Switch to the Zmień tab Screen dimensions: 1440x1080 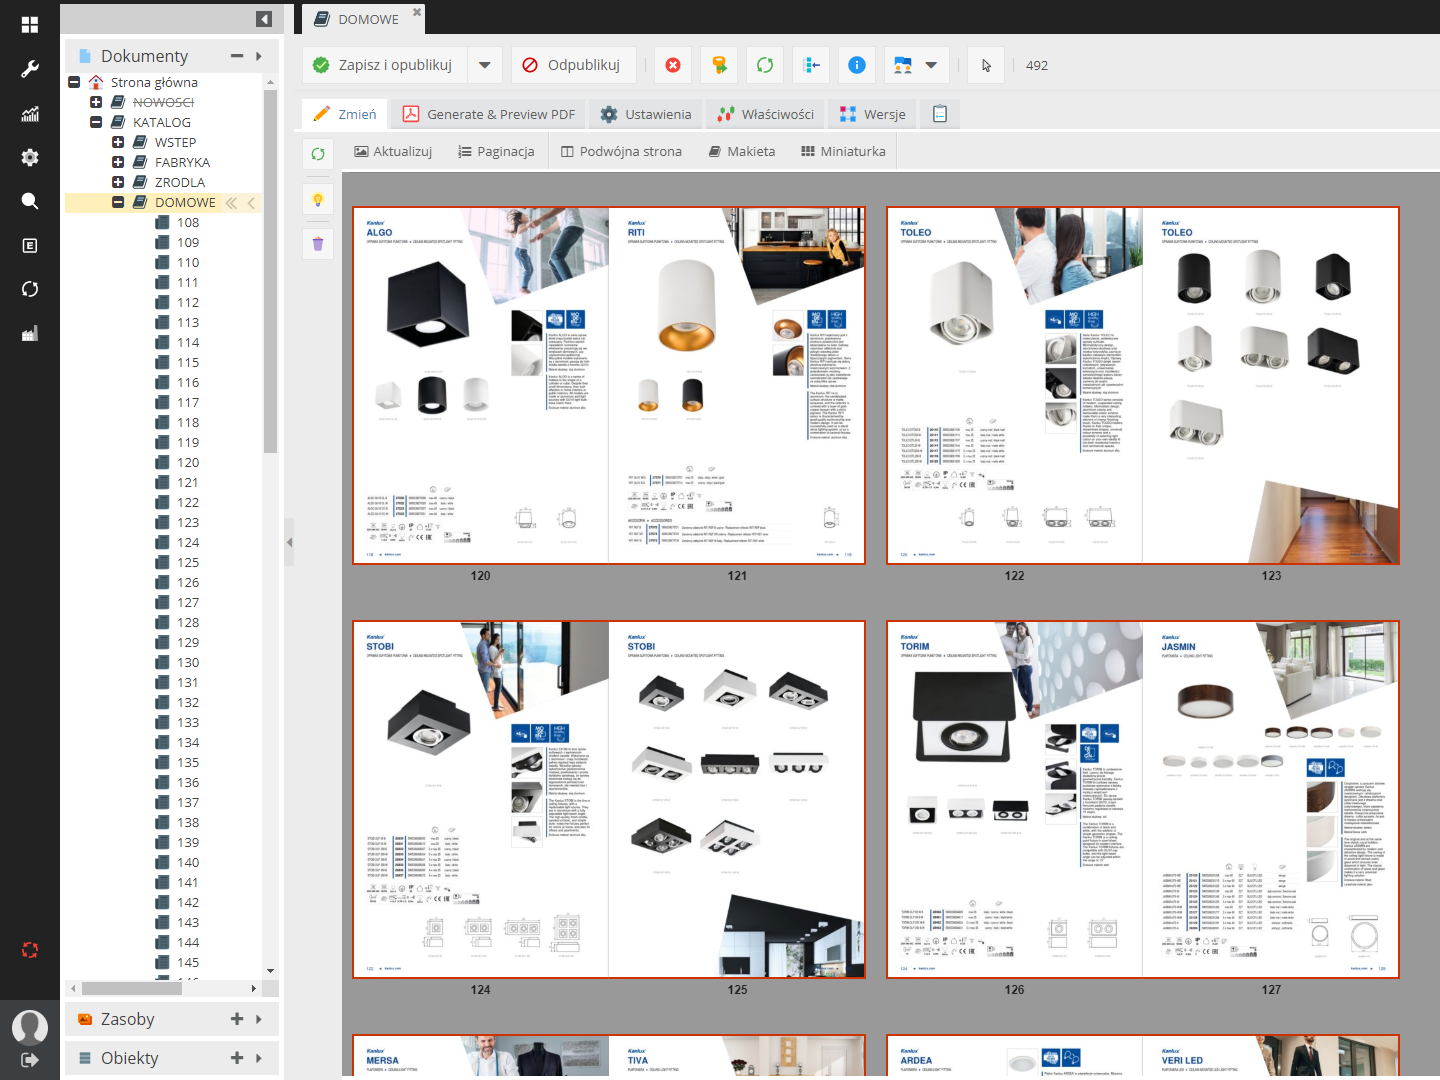345,114
